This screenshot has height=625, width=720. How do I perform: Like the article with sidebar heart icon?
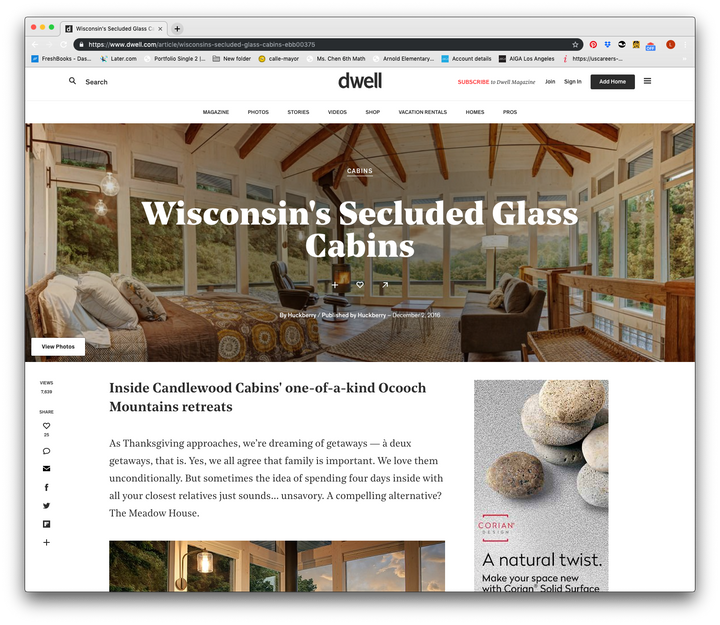tap(46, 426)
